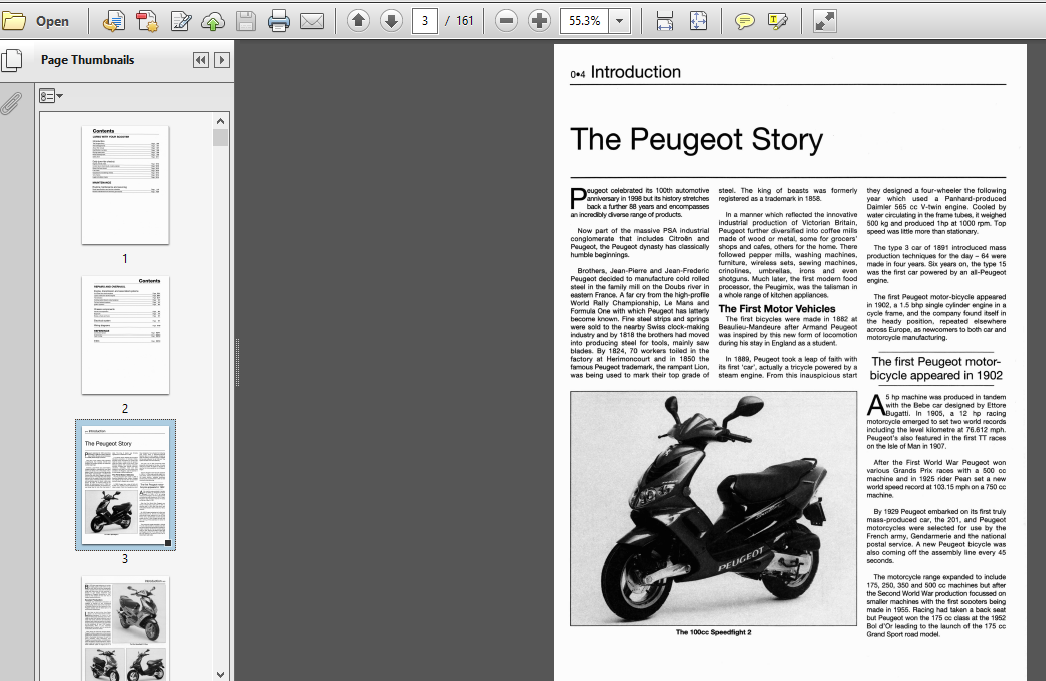This screenshot has height=681, width=1046.
Task: Click the thumbnail scrollbar thumb
Action: pyautogui.click(x=220, y=137)
